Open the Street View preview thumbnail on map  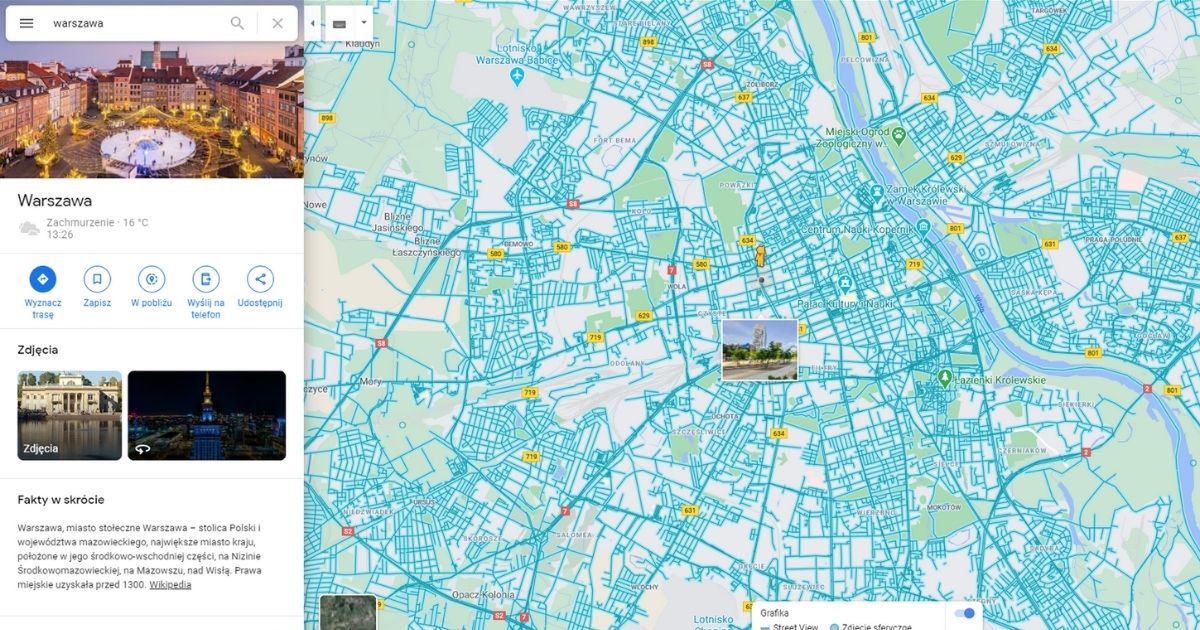[760, 350]
